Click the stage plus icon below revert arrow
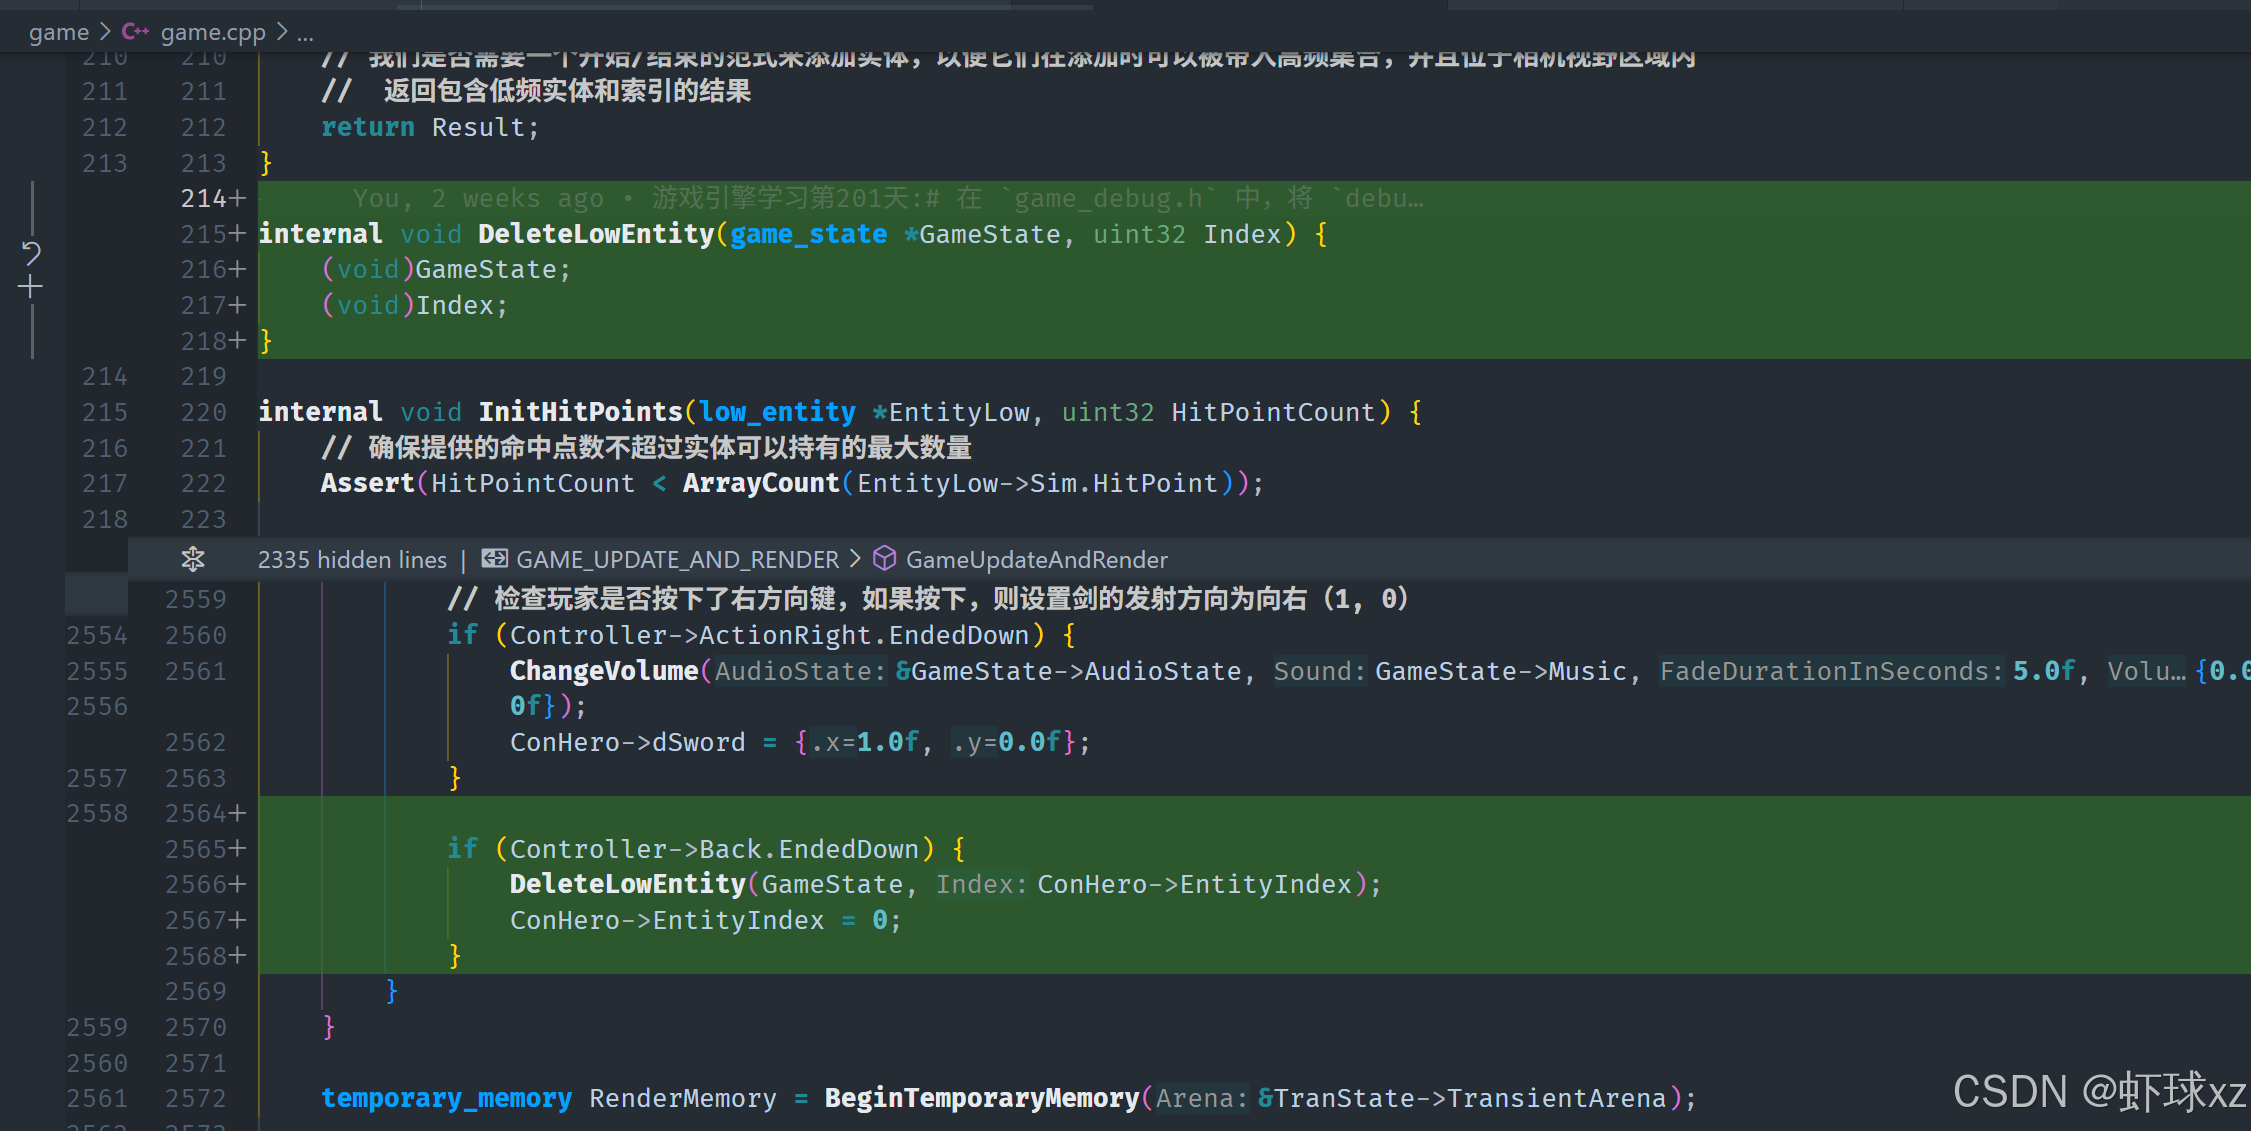The width and height of the screenshot is (2251, 1131). (31, 288)
